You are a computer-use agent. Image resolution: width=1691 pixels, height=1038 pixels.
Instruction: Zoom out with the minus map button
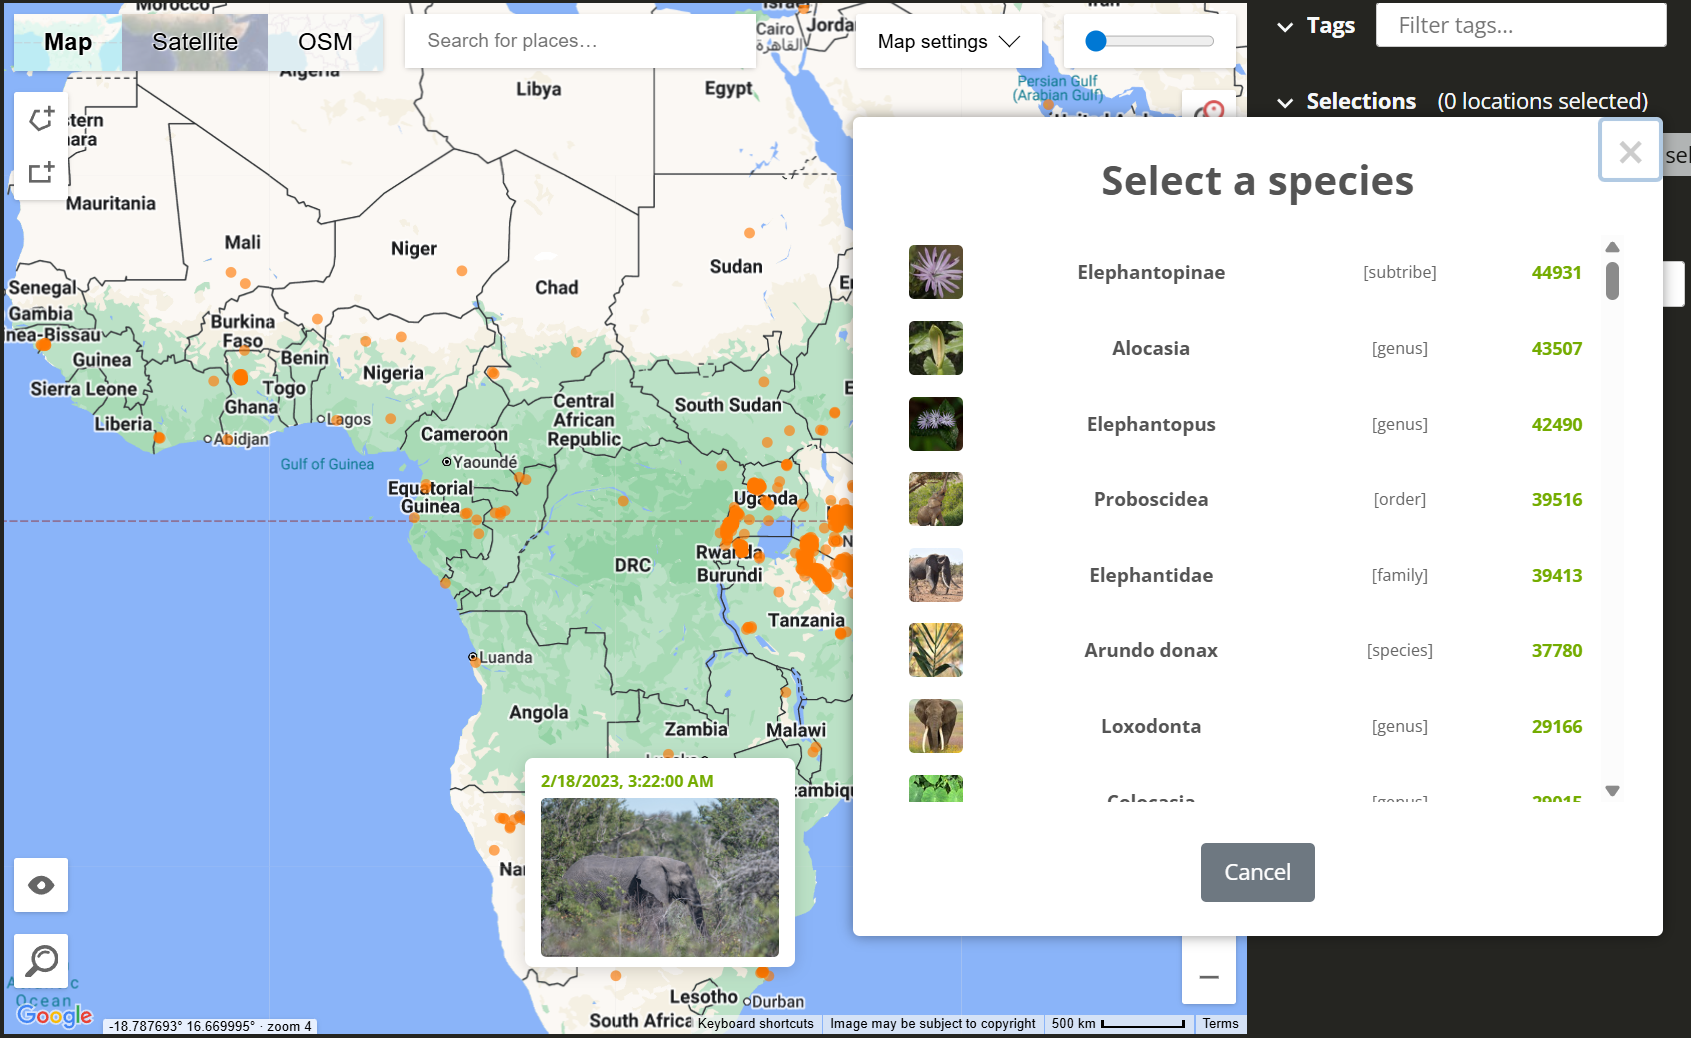(1209, 977)
